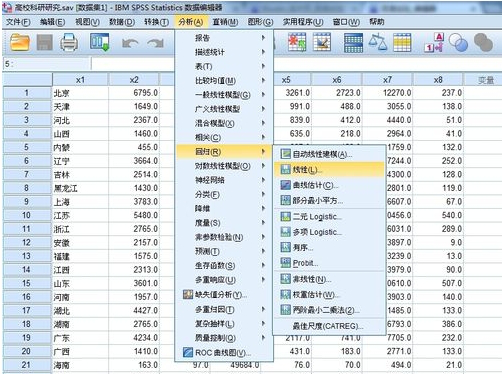Click icon beside 自动线性建模(A)
This screenshot has width=502, height=388.
(285, 154)
